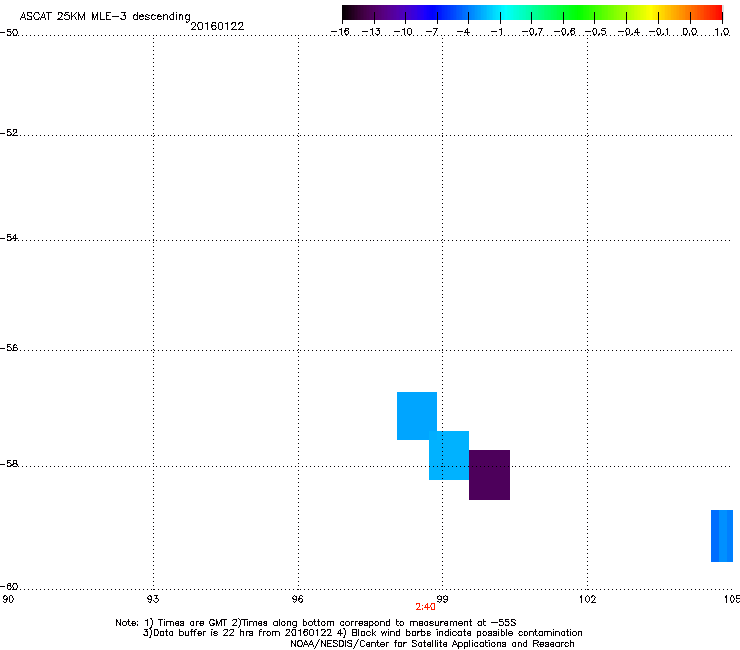
Task: Click the color bar legend gradient
Action: [532, 13]
